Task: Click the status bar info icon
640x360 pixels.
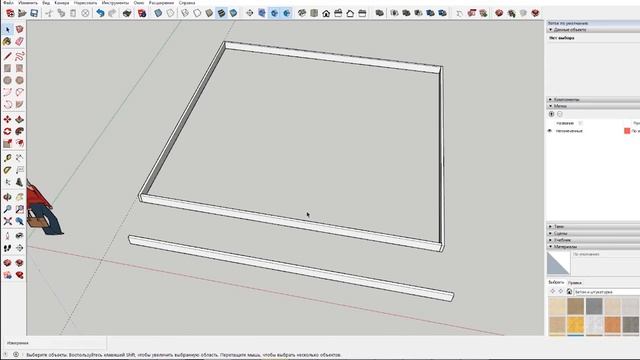Action: coord(16,354)
